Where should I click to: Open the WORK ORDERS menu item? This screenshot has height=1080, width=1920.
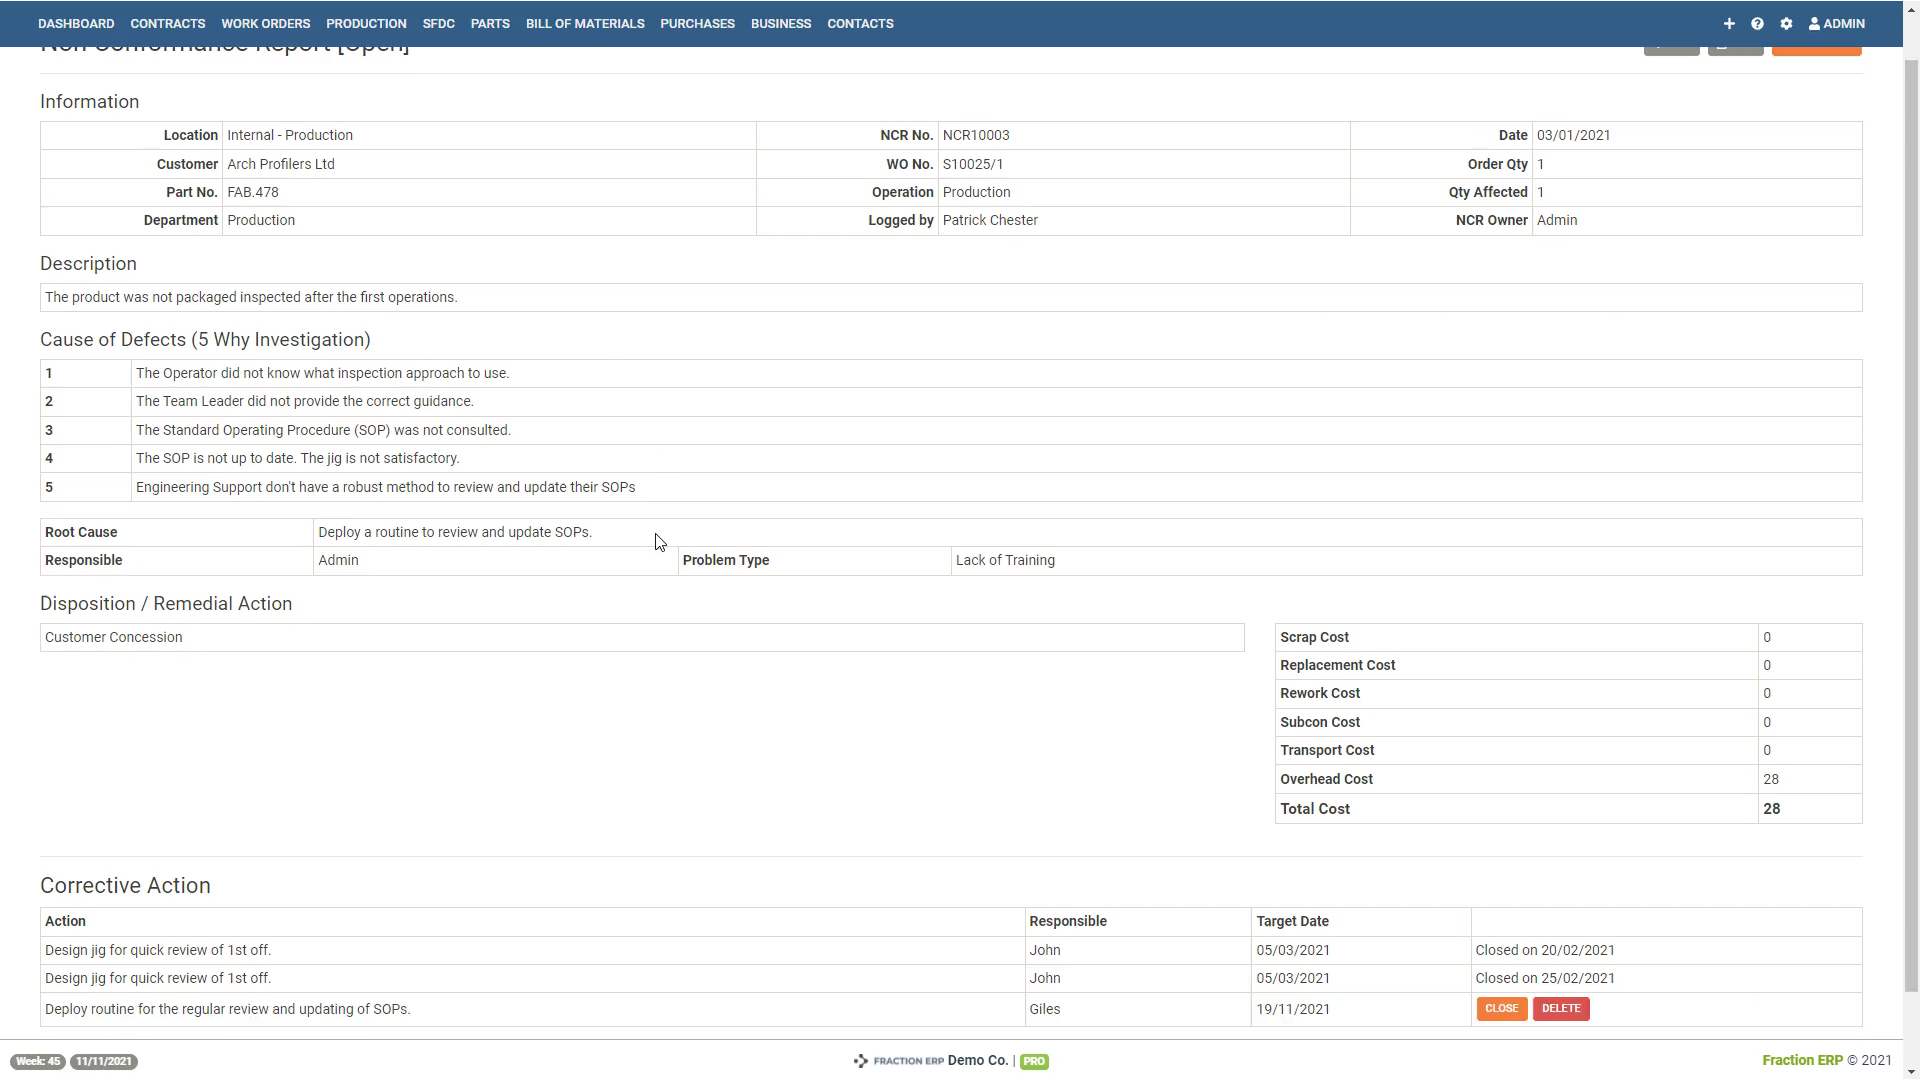(265, 22)
